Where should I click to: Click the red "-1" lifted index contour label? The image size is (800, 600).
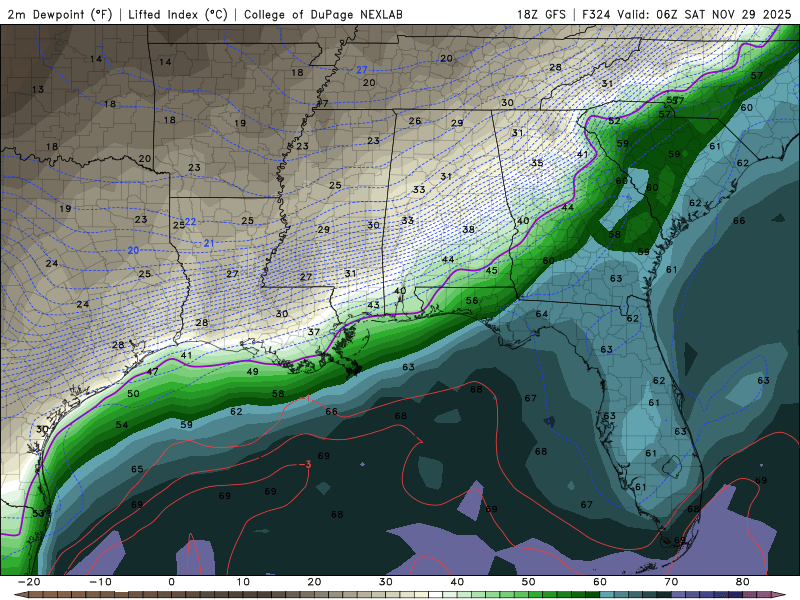306,398
